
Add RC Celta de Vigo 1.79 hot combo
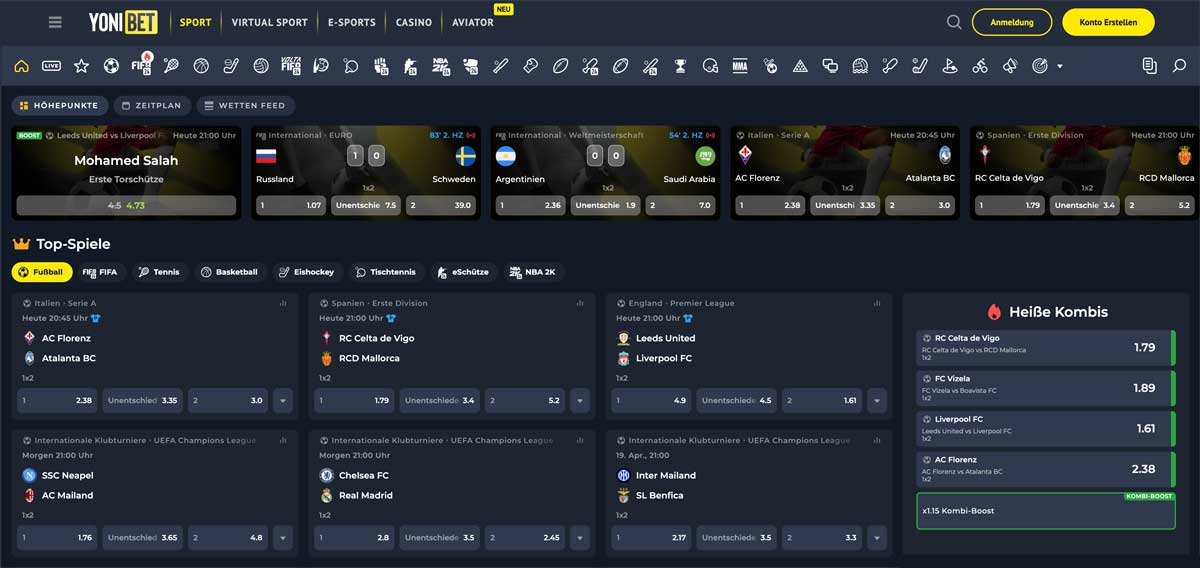(1045, 348)
